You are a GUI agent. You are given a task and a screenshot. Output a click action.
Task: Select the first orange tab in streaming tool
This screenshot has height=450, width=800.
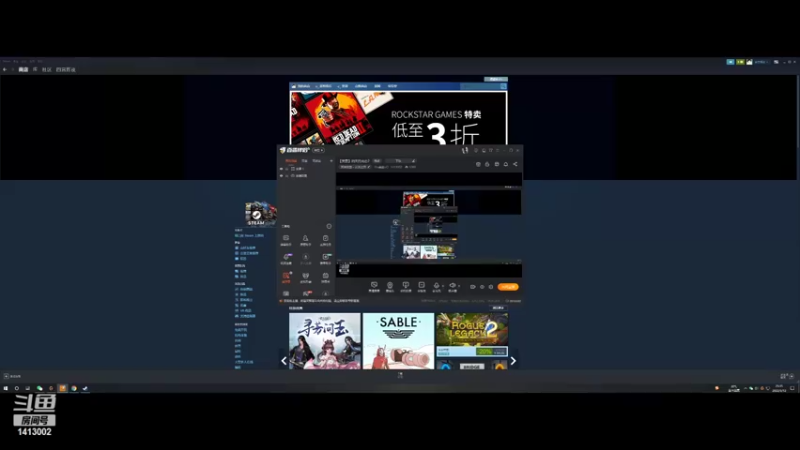point(291,161)
